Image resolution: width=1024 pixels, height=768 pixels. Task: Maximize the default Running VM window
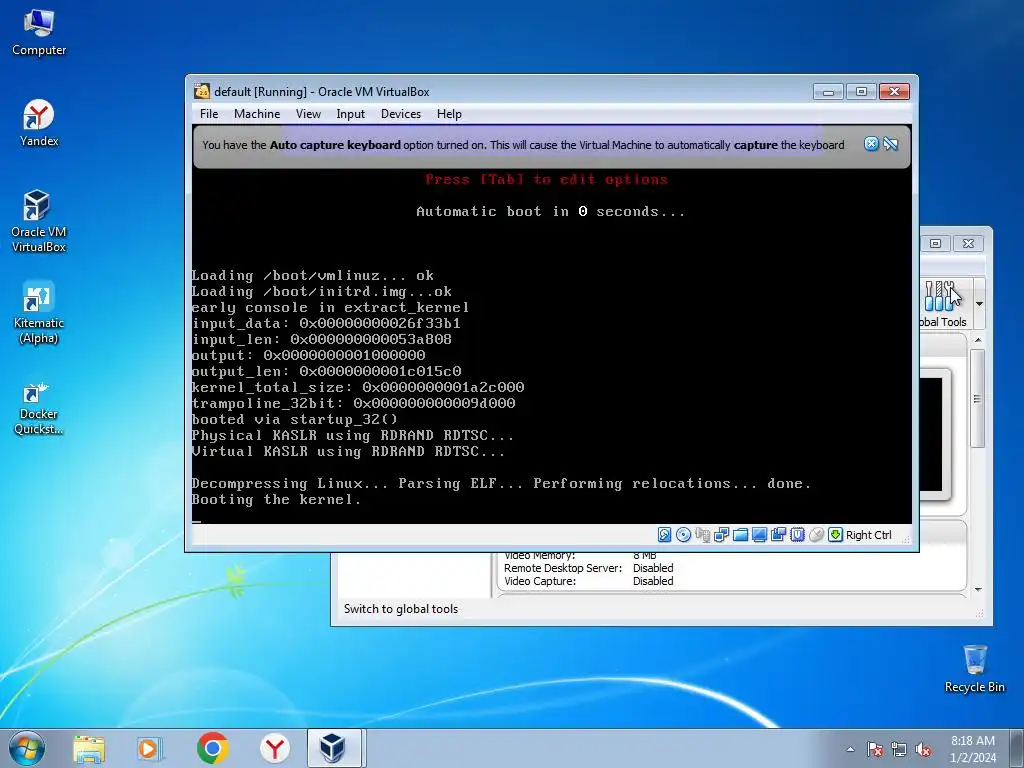pos(861,91)
